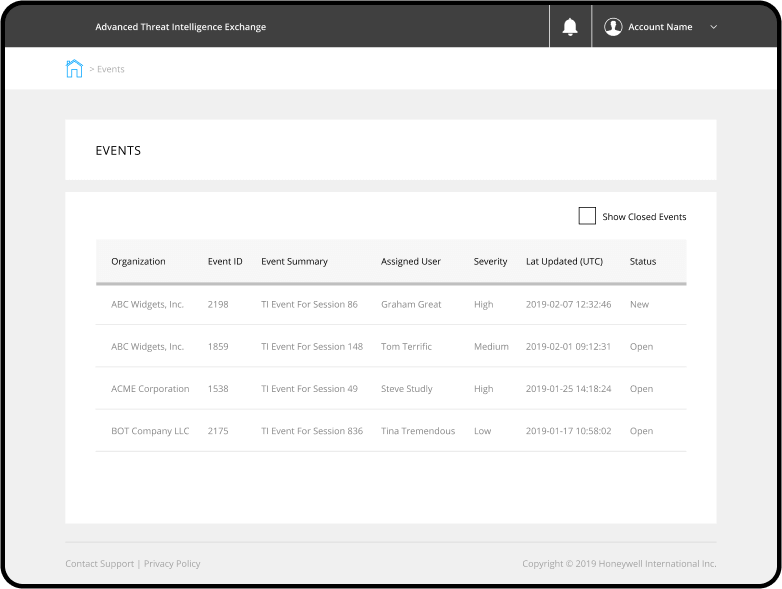Click TI Event For Session 836
The height and width of the screenshot is (589, 782).
click(x=312, y=431)
